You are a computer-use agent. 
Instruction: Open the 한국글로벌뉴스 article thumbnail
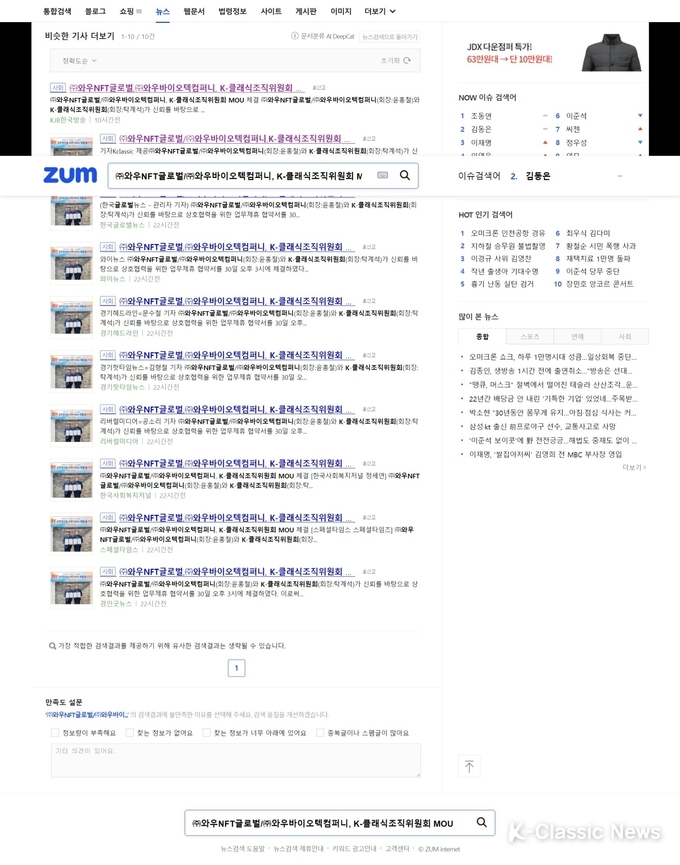(x=71, y=211)
